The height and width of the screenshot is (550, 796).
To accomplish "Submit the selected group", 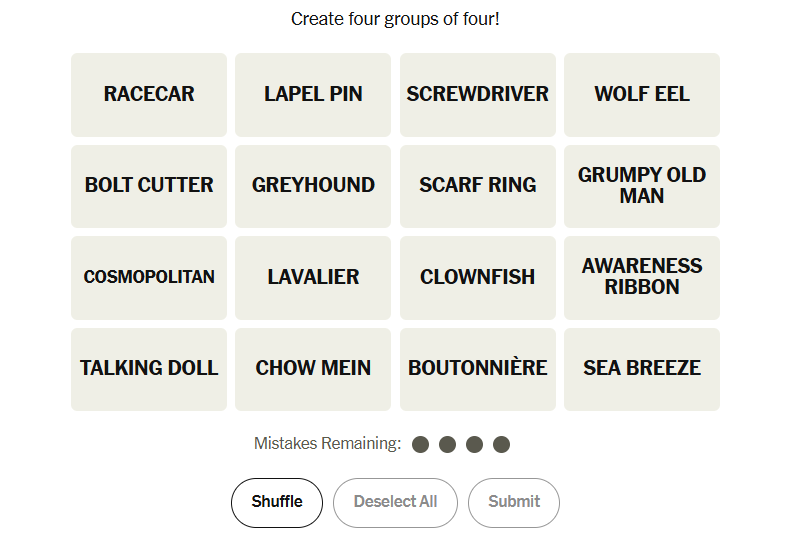I will [514, 502].
